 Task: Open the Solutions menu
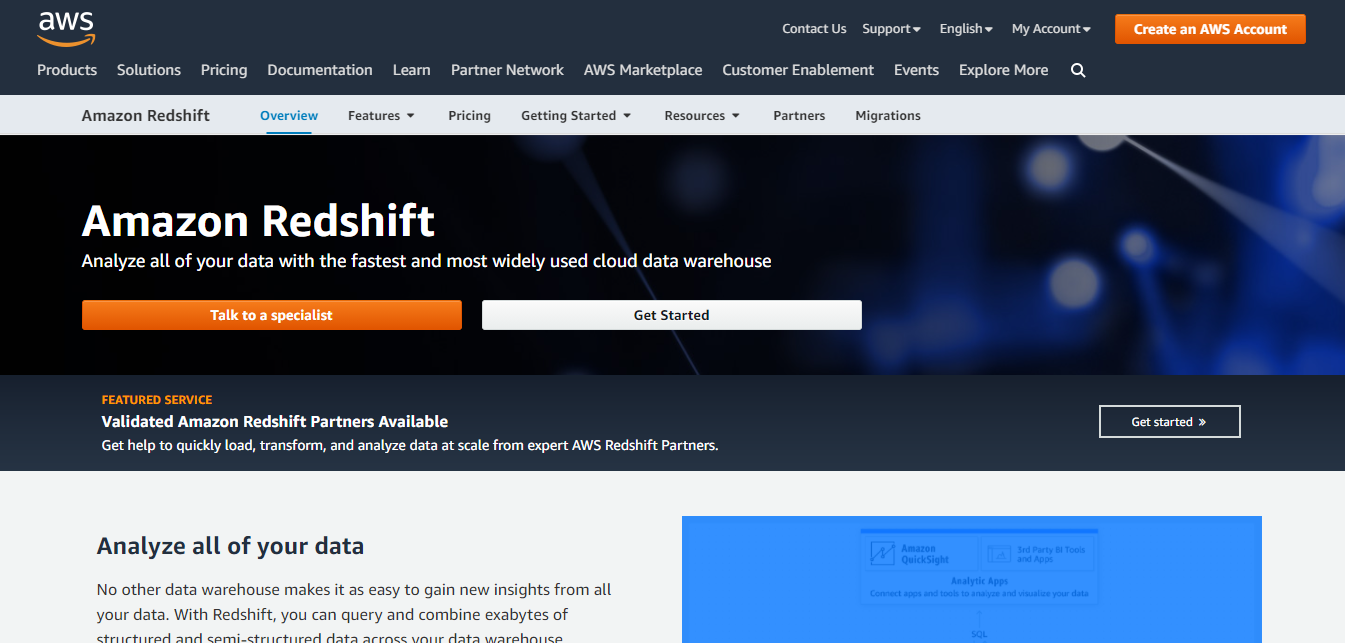click(149, 70)
